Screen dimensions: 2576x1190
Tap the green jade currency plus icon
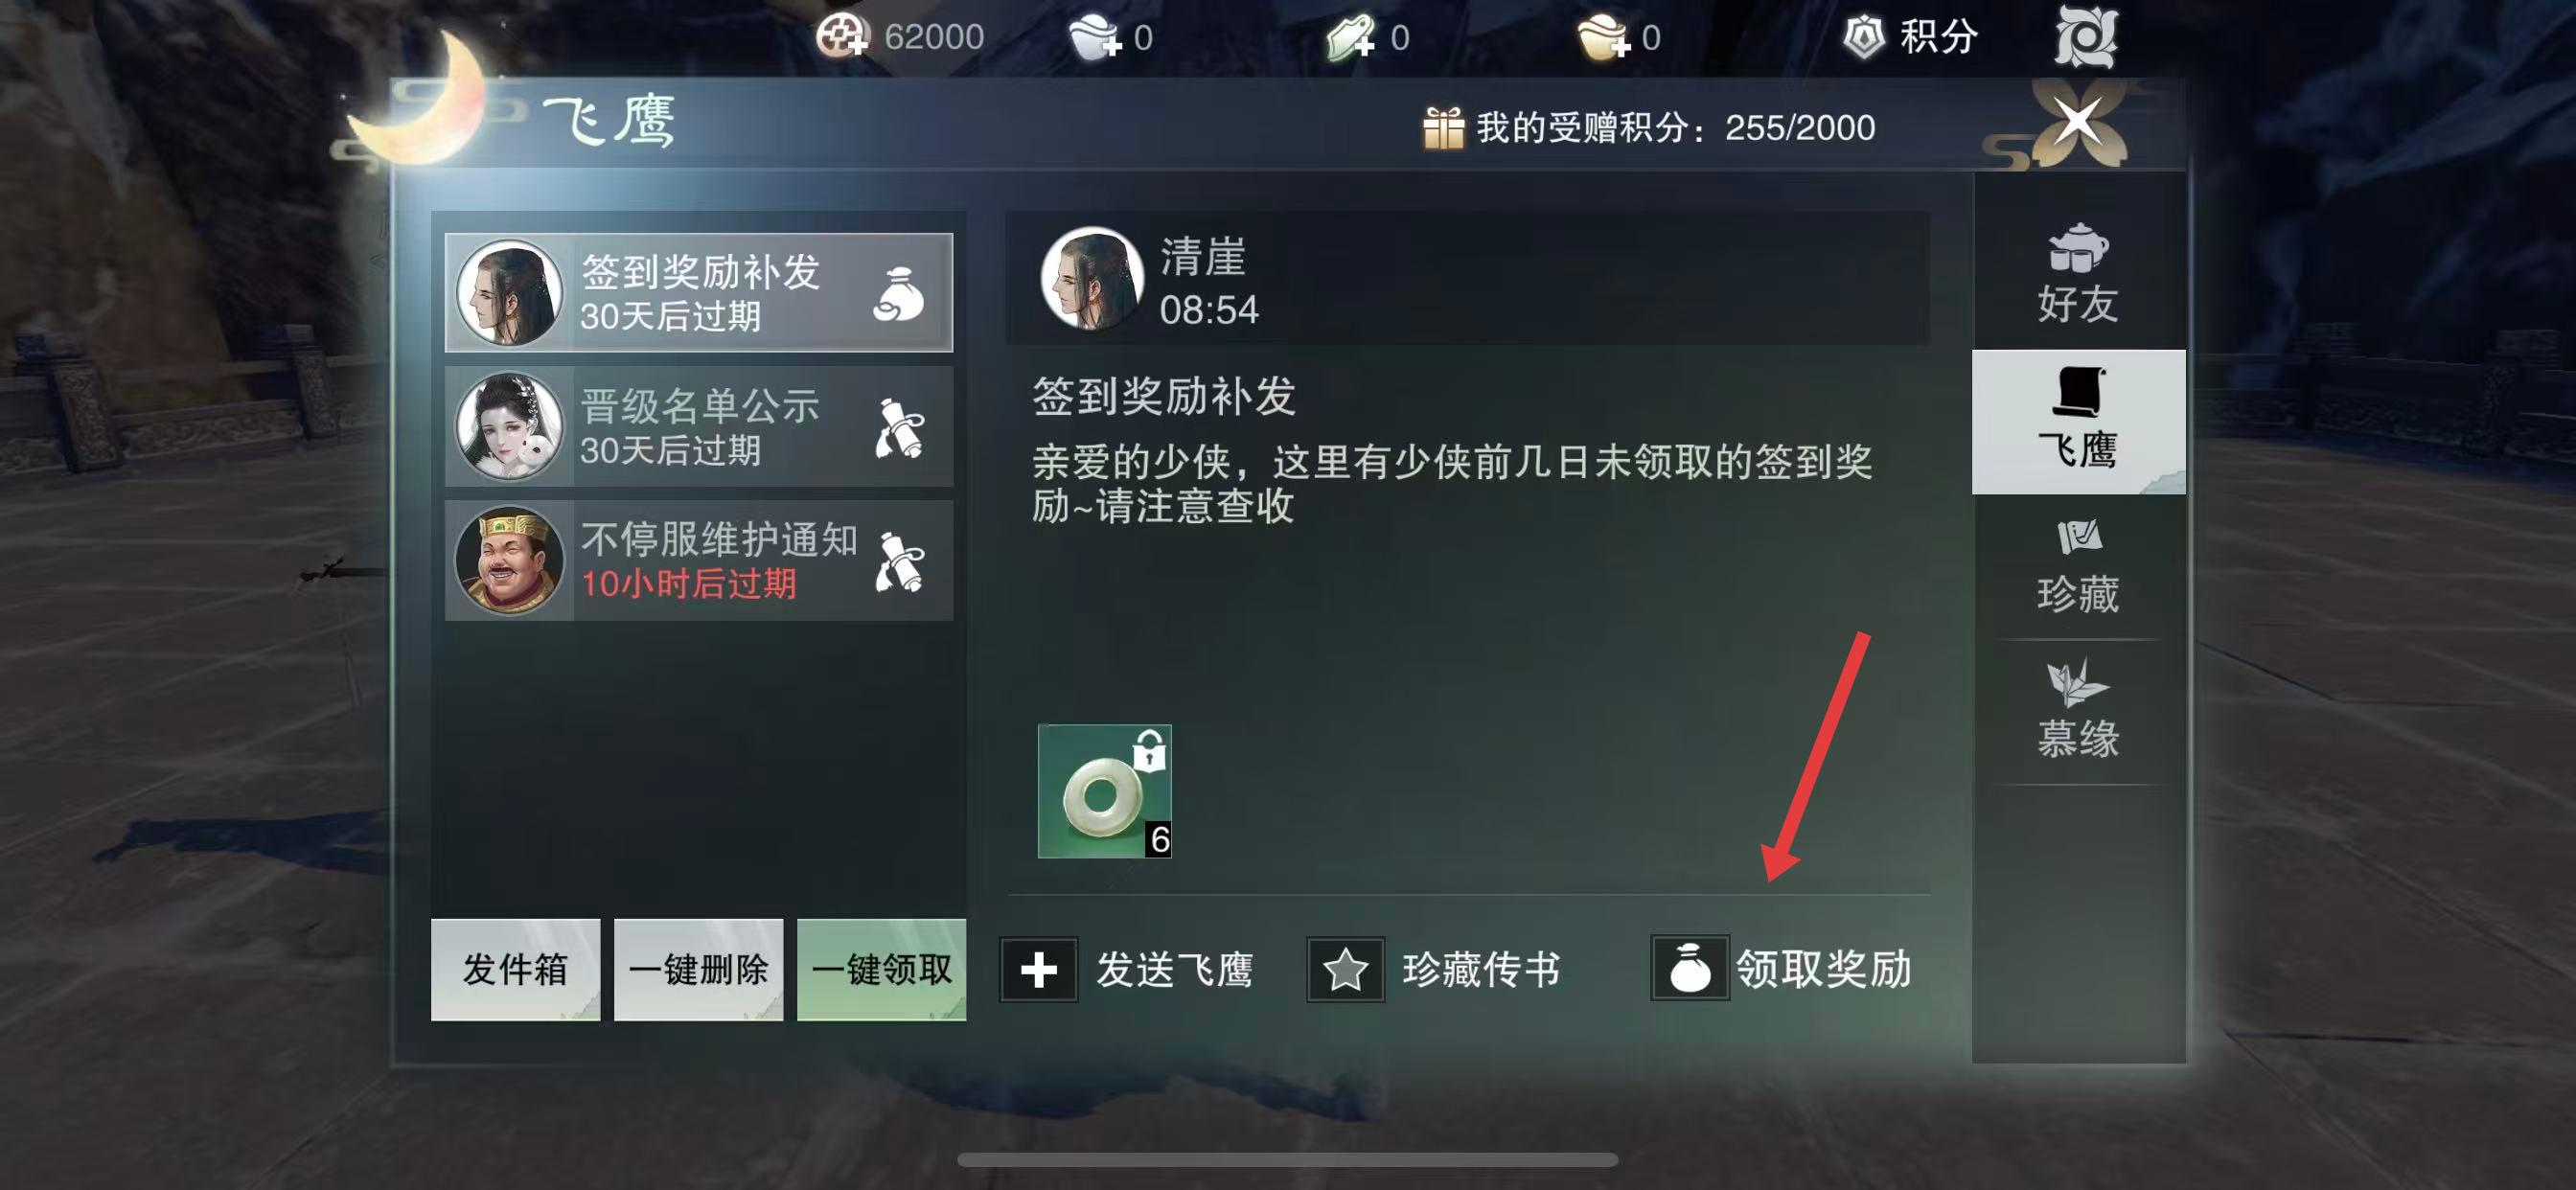[1350, 38]
